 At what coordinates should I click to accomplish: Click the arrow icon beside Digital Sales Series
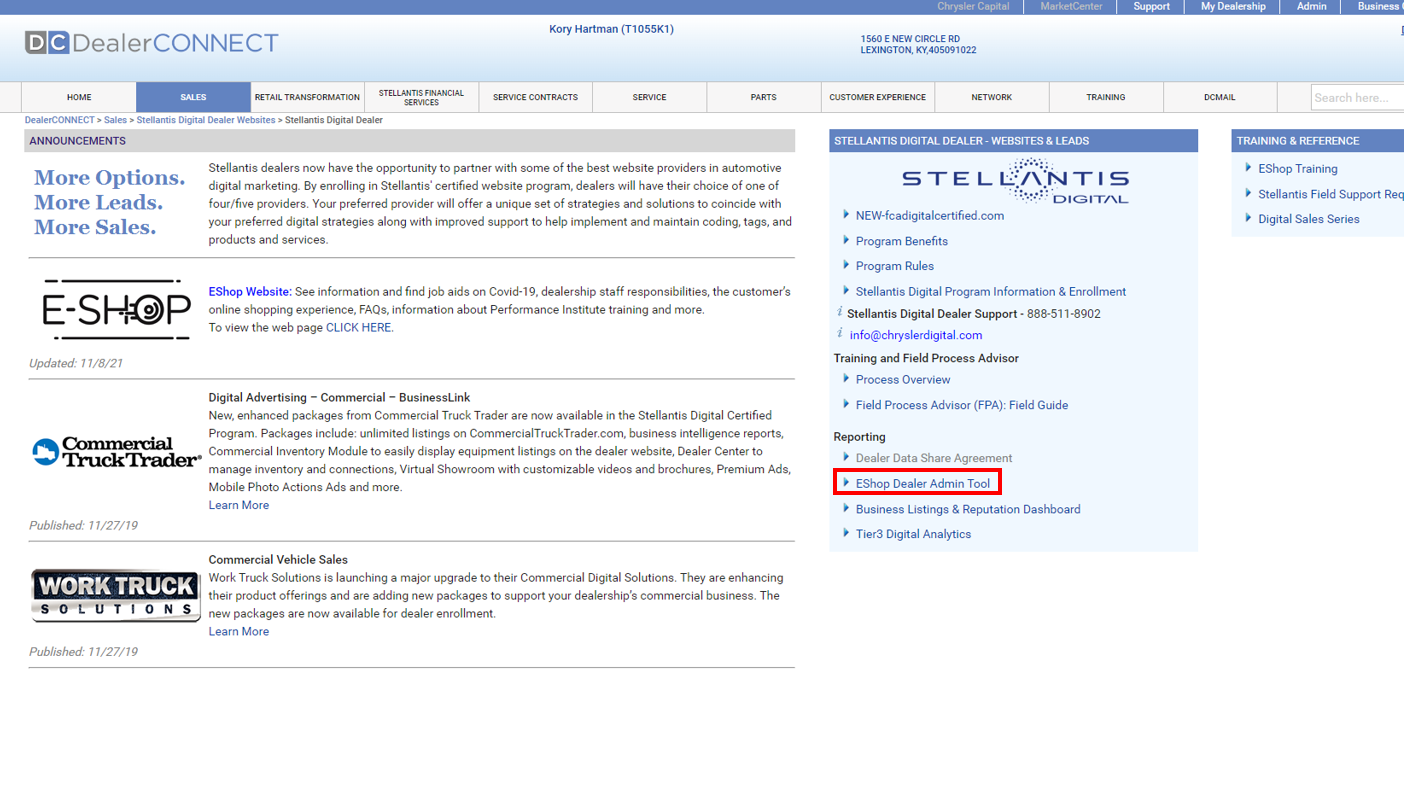pyautogui.click(x=1248, y=218)
